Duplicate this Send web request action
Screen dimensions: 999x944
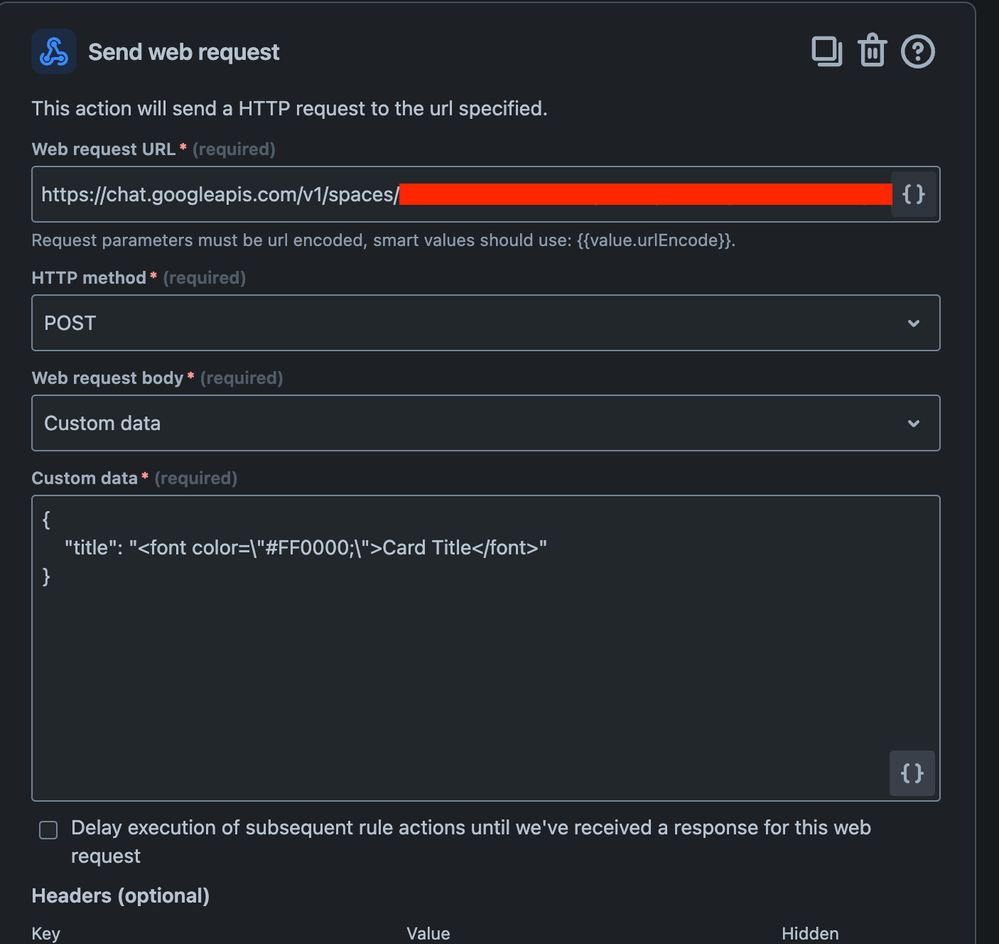[x=826, y=52]
